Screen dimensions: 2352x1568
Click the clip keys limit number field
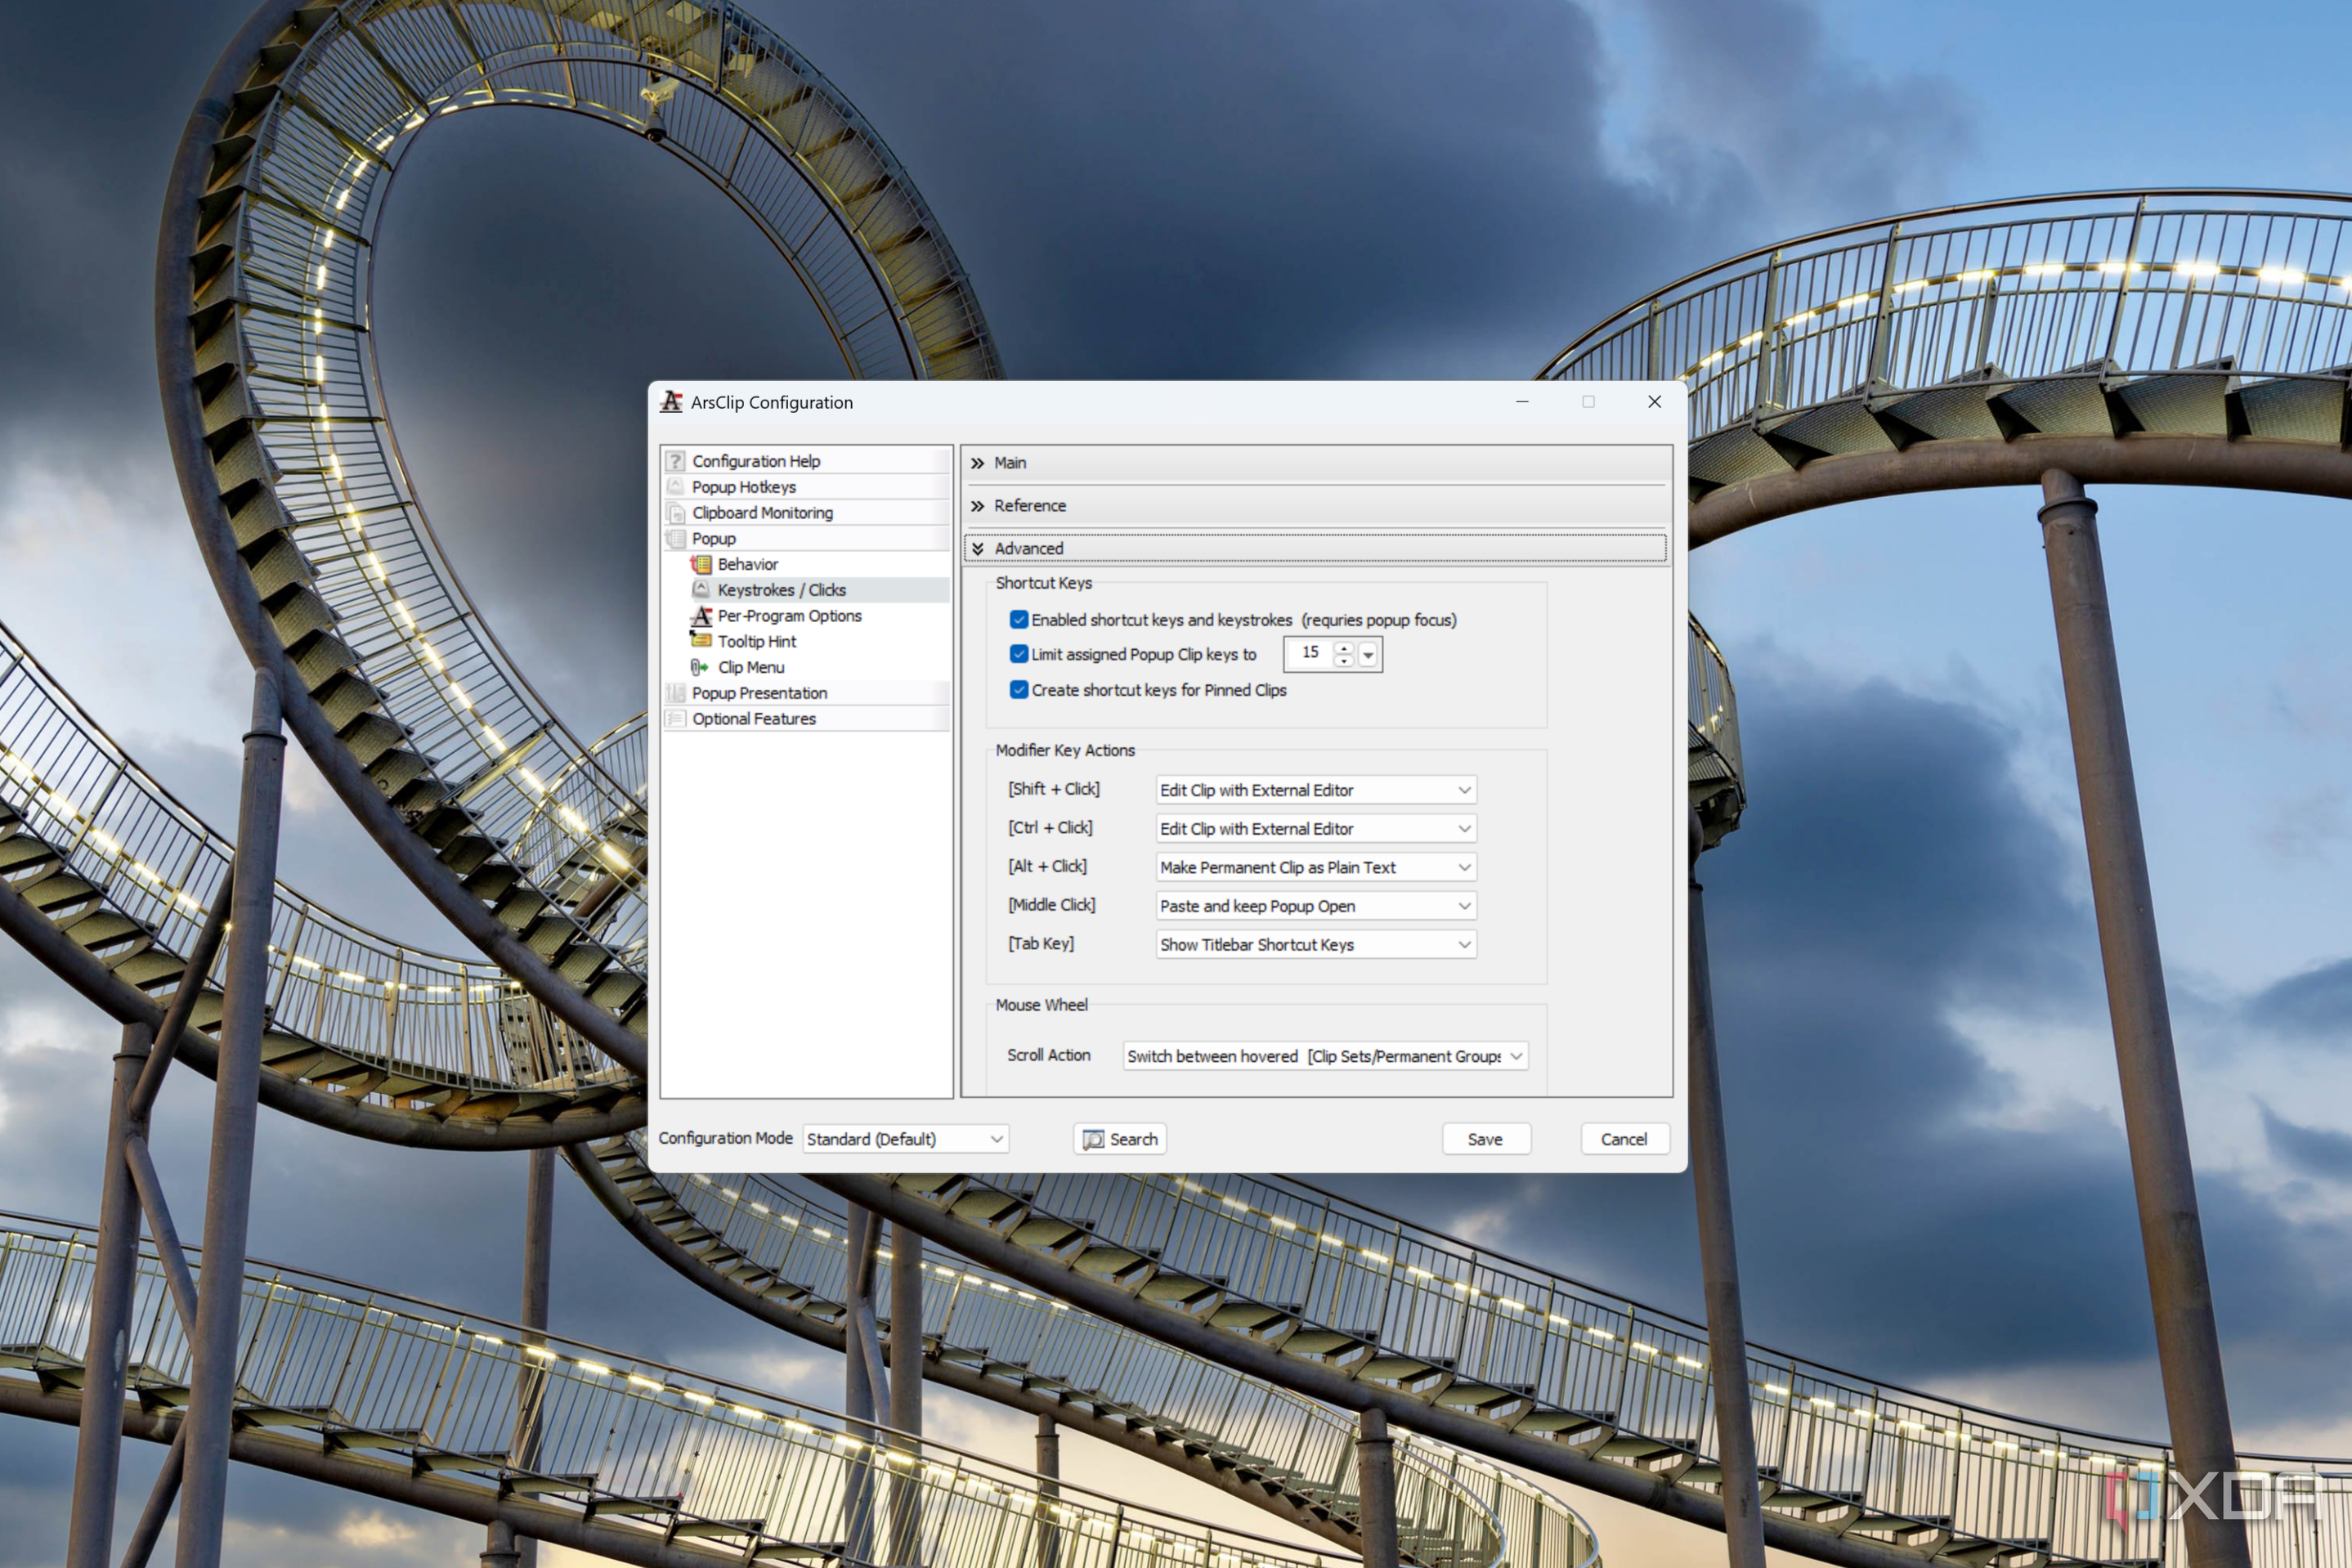[1310, 653]
